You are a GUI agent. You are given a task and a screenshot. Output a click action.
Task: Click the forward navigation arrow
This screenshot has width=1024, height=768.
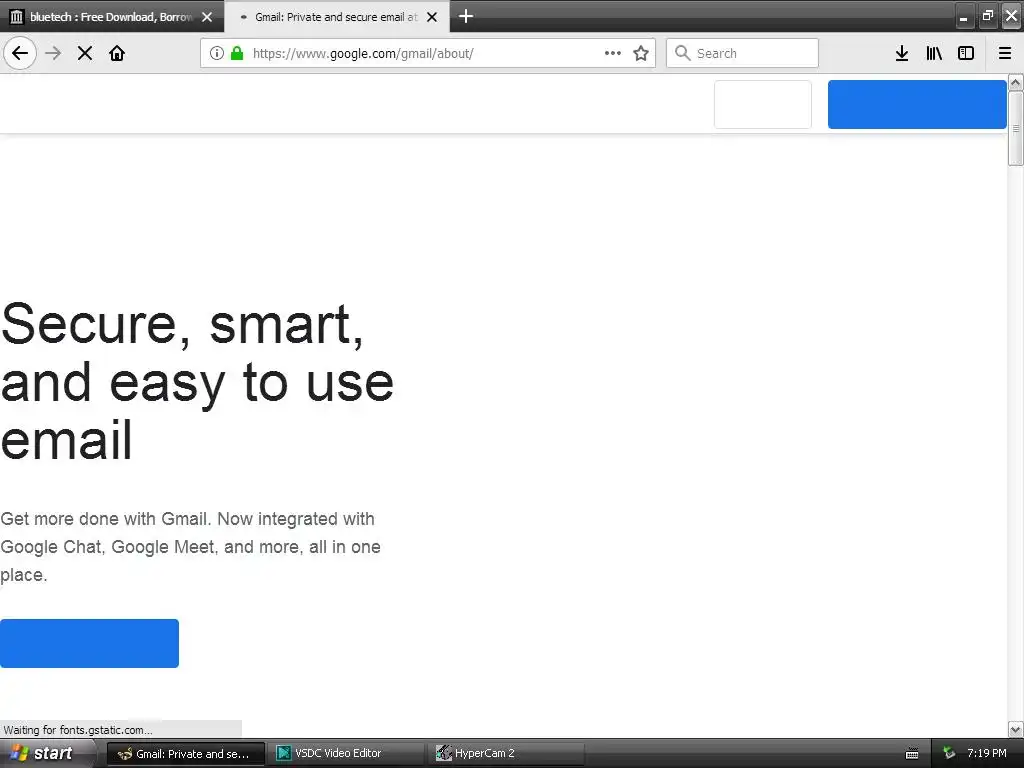tap(53, 53)
